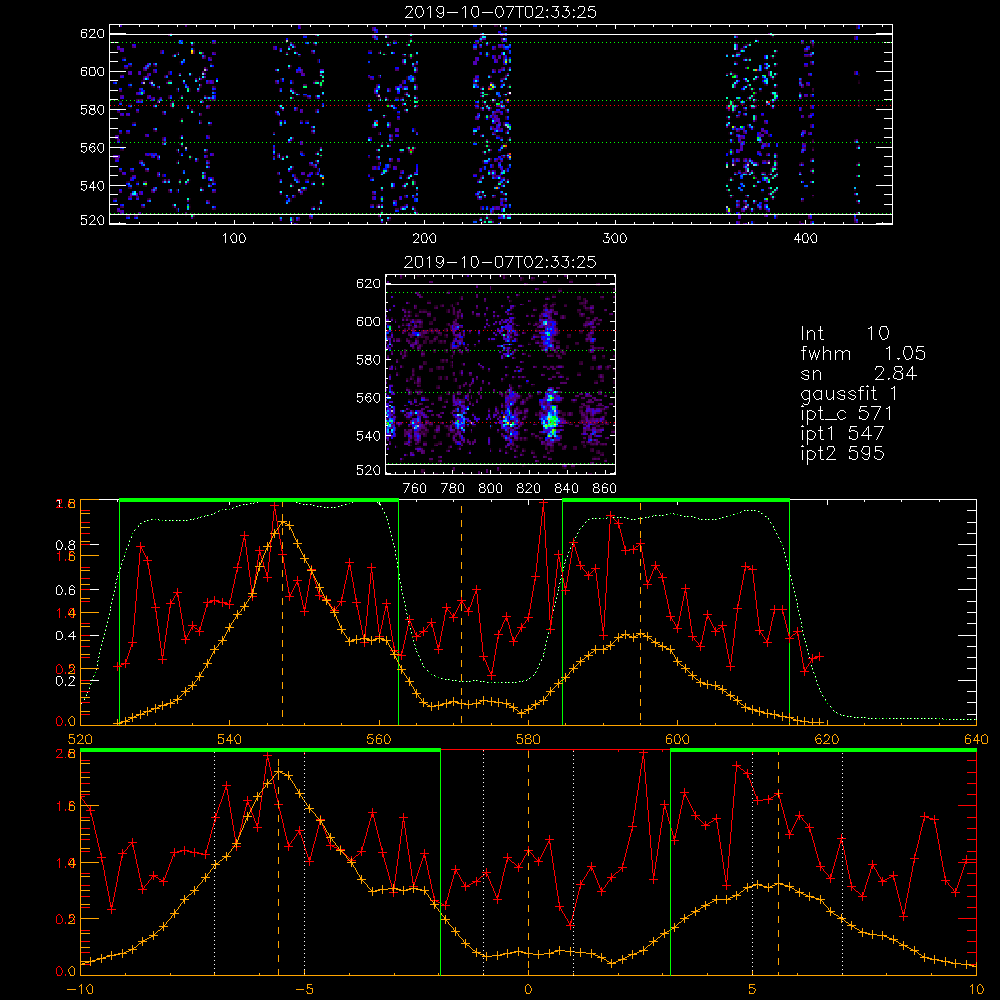Click the brightest blob in the middle image
1000x1000 pixels.
coord(550,418)
